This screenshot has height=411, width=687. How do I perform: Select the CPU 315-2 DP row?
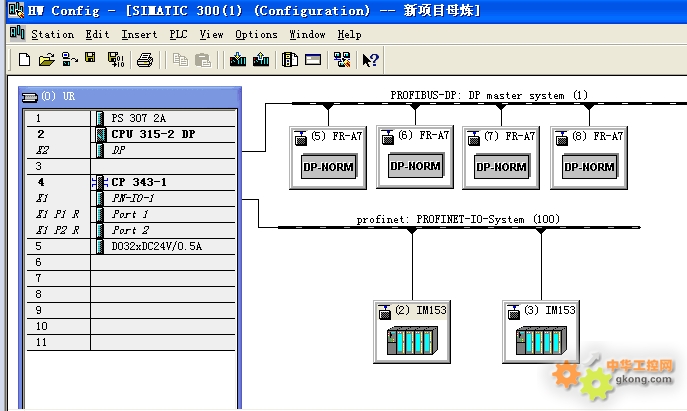(131, 134)
